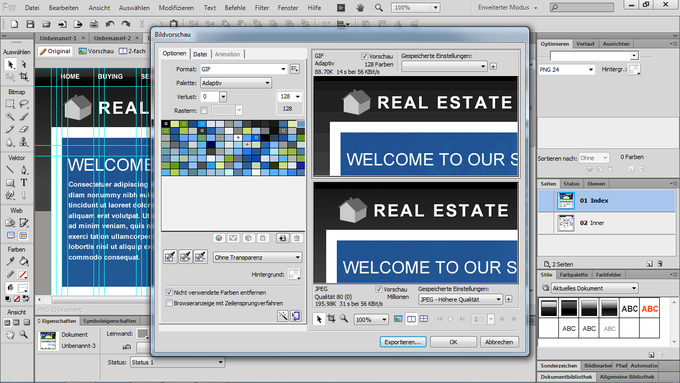Select the Pointer tool in the tools panel
Image resolution: width=680 pixels, height=383 pixels.
(x=10, y=64)
